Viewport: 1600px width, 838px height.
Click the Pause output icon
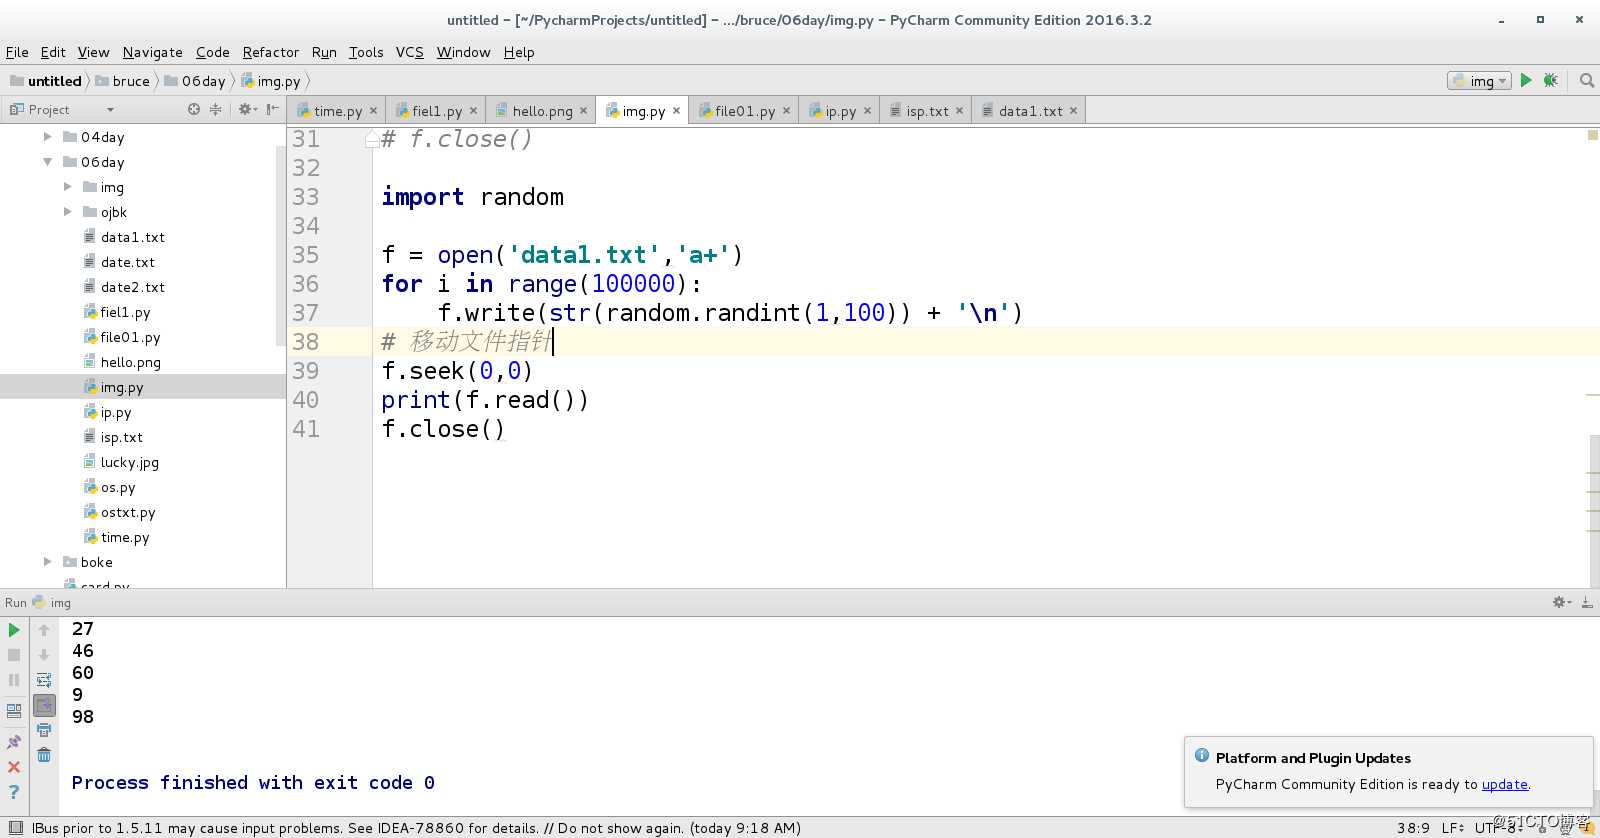pyautogui.click(x=14, y=680)
